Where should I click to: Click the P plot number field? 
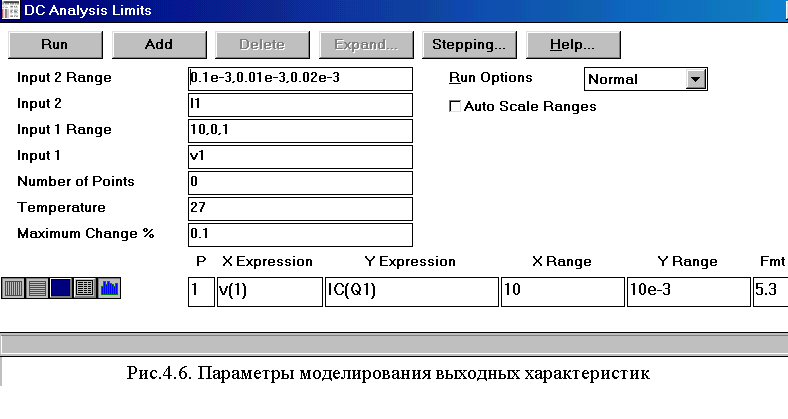(201, 291)
